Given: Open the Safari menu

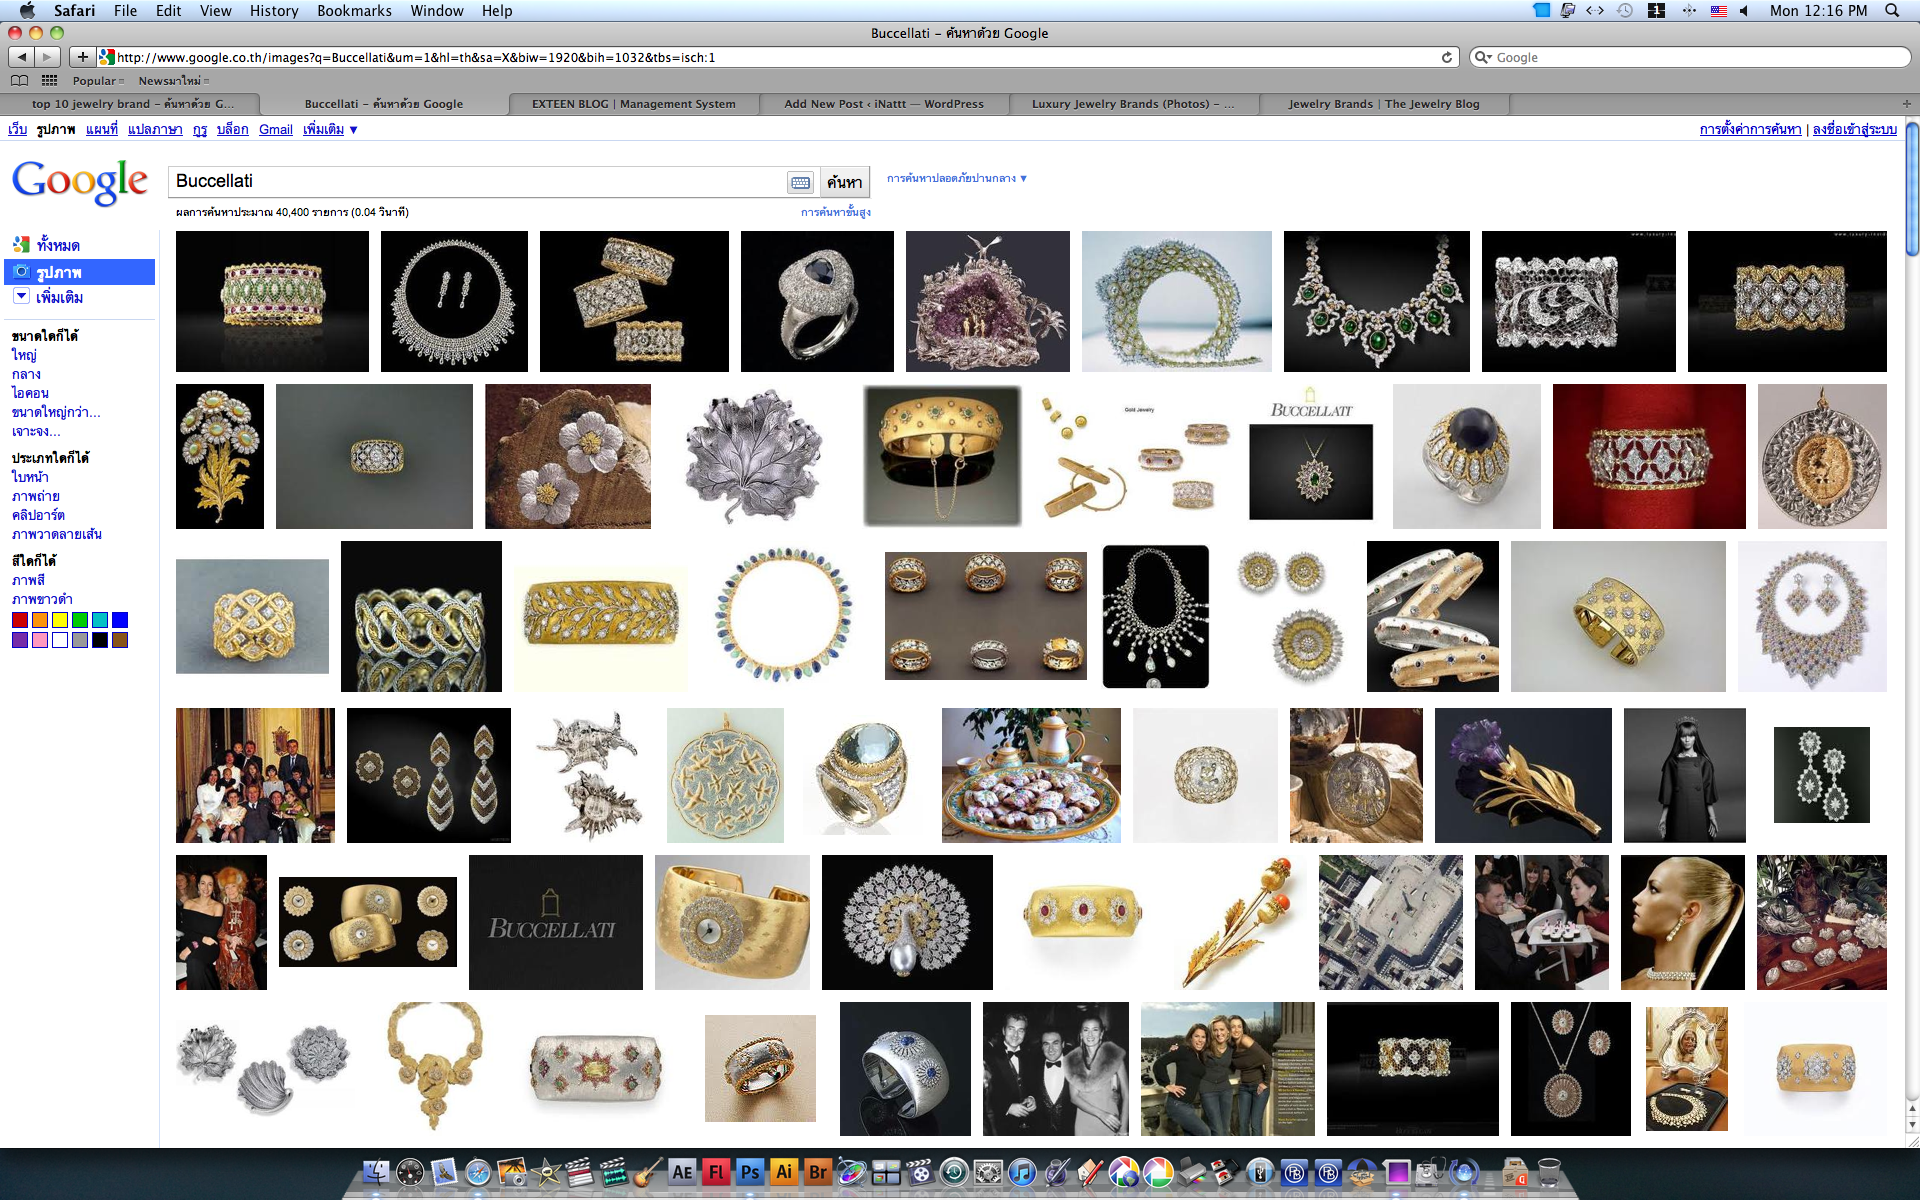Looking at the screenshot, I should tap(74, 10).
